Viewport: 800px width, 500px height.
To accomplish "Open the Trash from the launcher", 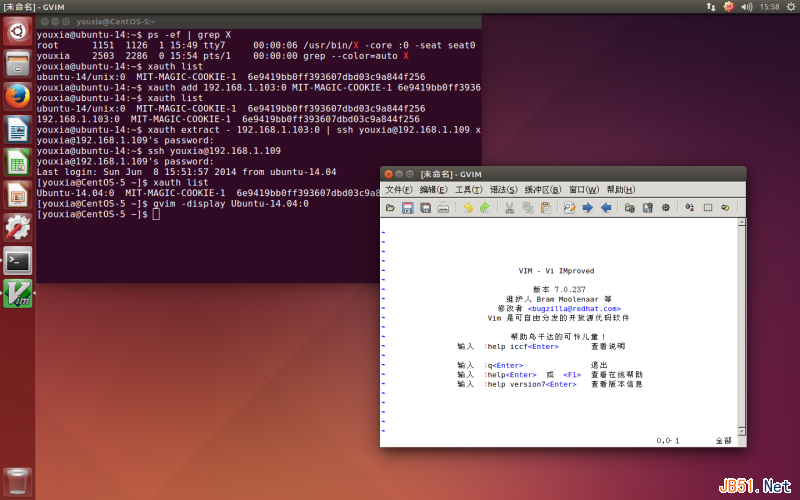I will [18, 482].
